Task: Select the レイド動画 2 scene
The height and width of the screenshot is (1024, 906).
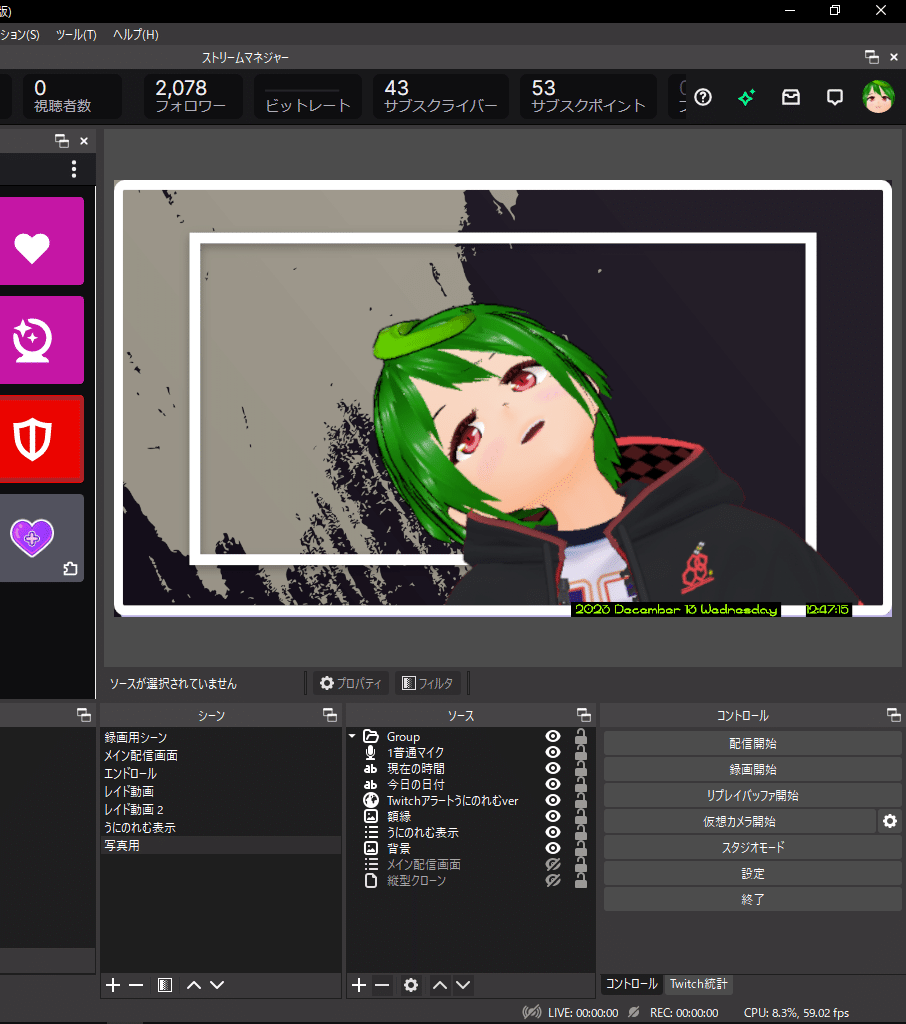Action: point(221,809)
